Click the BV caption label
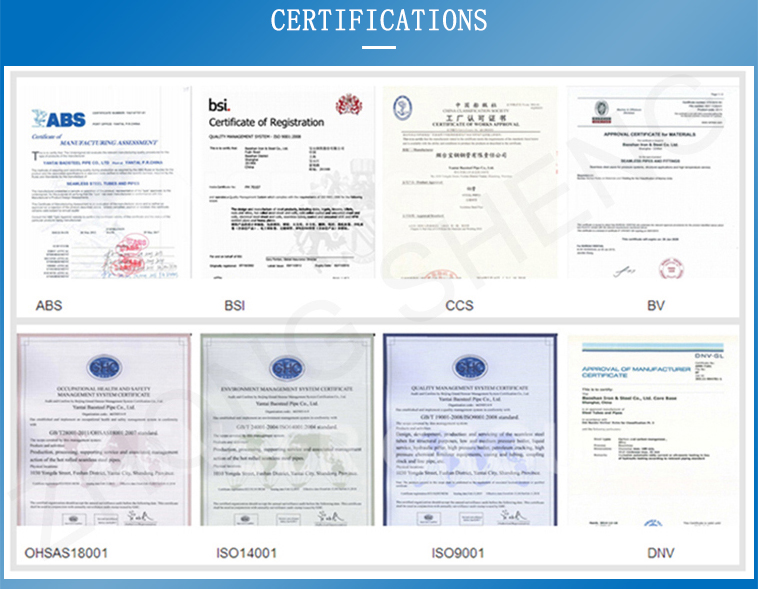Viewport: 758px width, 589px height. pos(656,306)
